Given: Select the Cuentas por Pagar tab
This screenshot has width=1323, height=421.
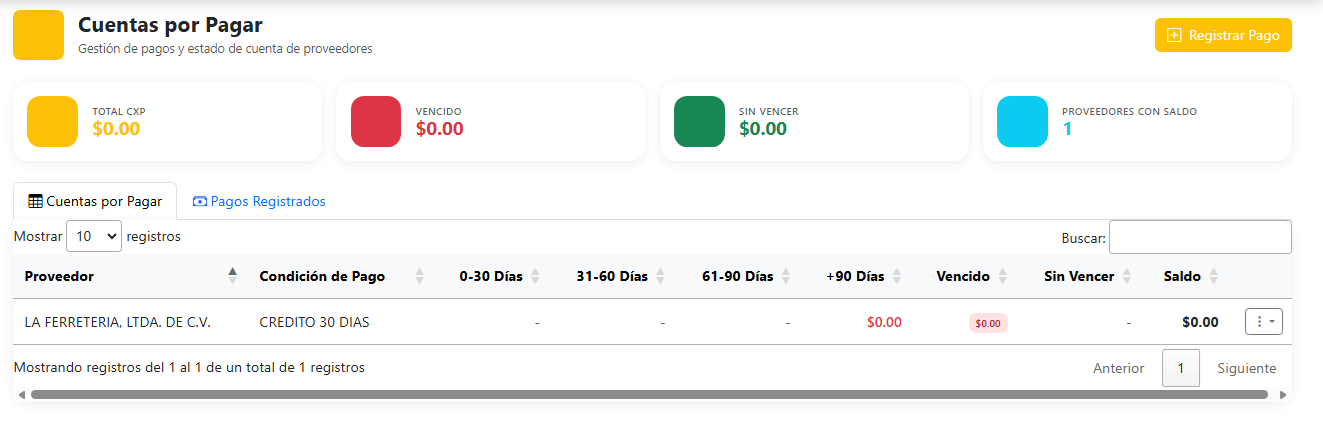Looking at the screenshot, I should [95, 201].
